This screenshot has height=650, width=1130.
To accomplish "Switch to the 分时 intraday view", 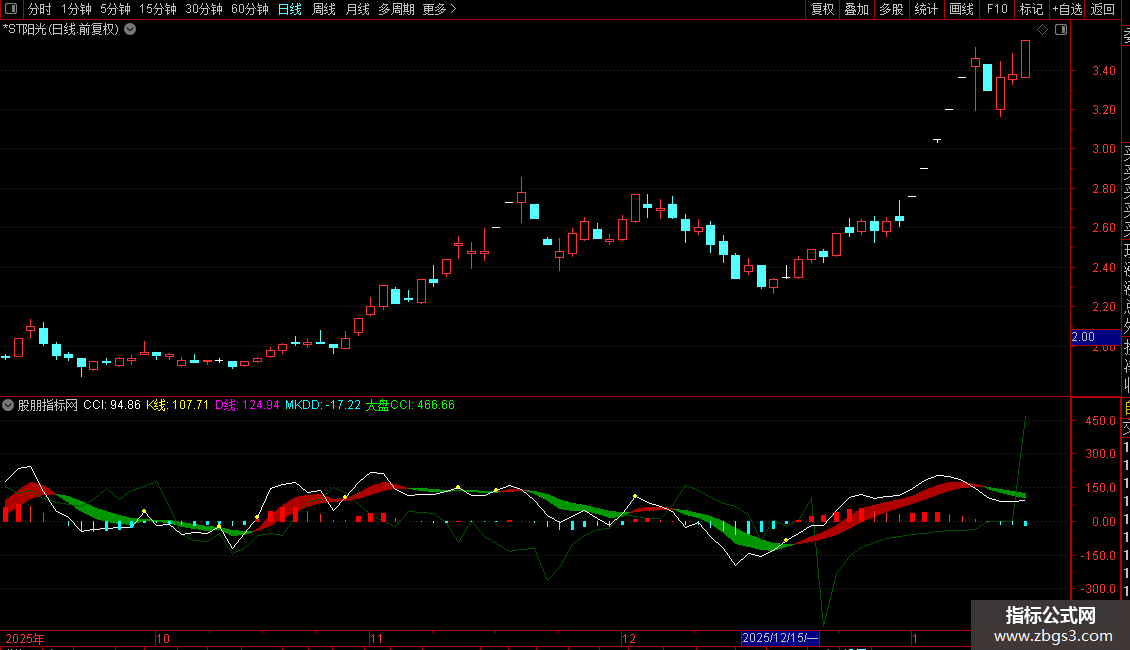I will click(x=40, y=9).
